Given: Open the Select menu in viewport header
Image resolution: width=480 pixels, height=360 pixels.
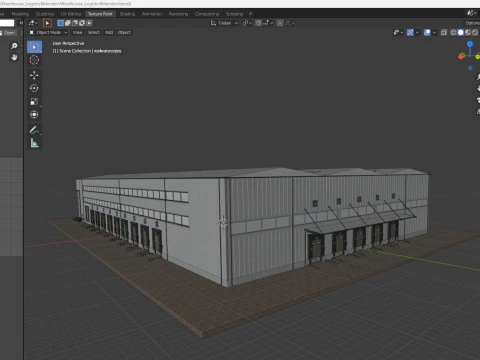Looking at the screenshot, I should (94, 32).
